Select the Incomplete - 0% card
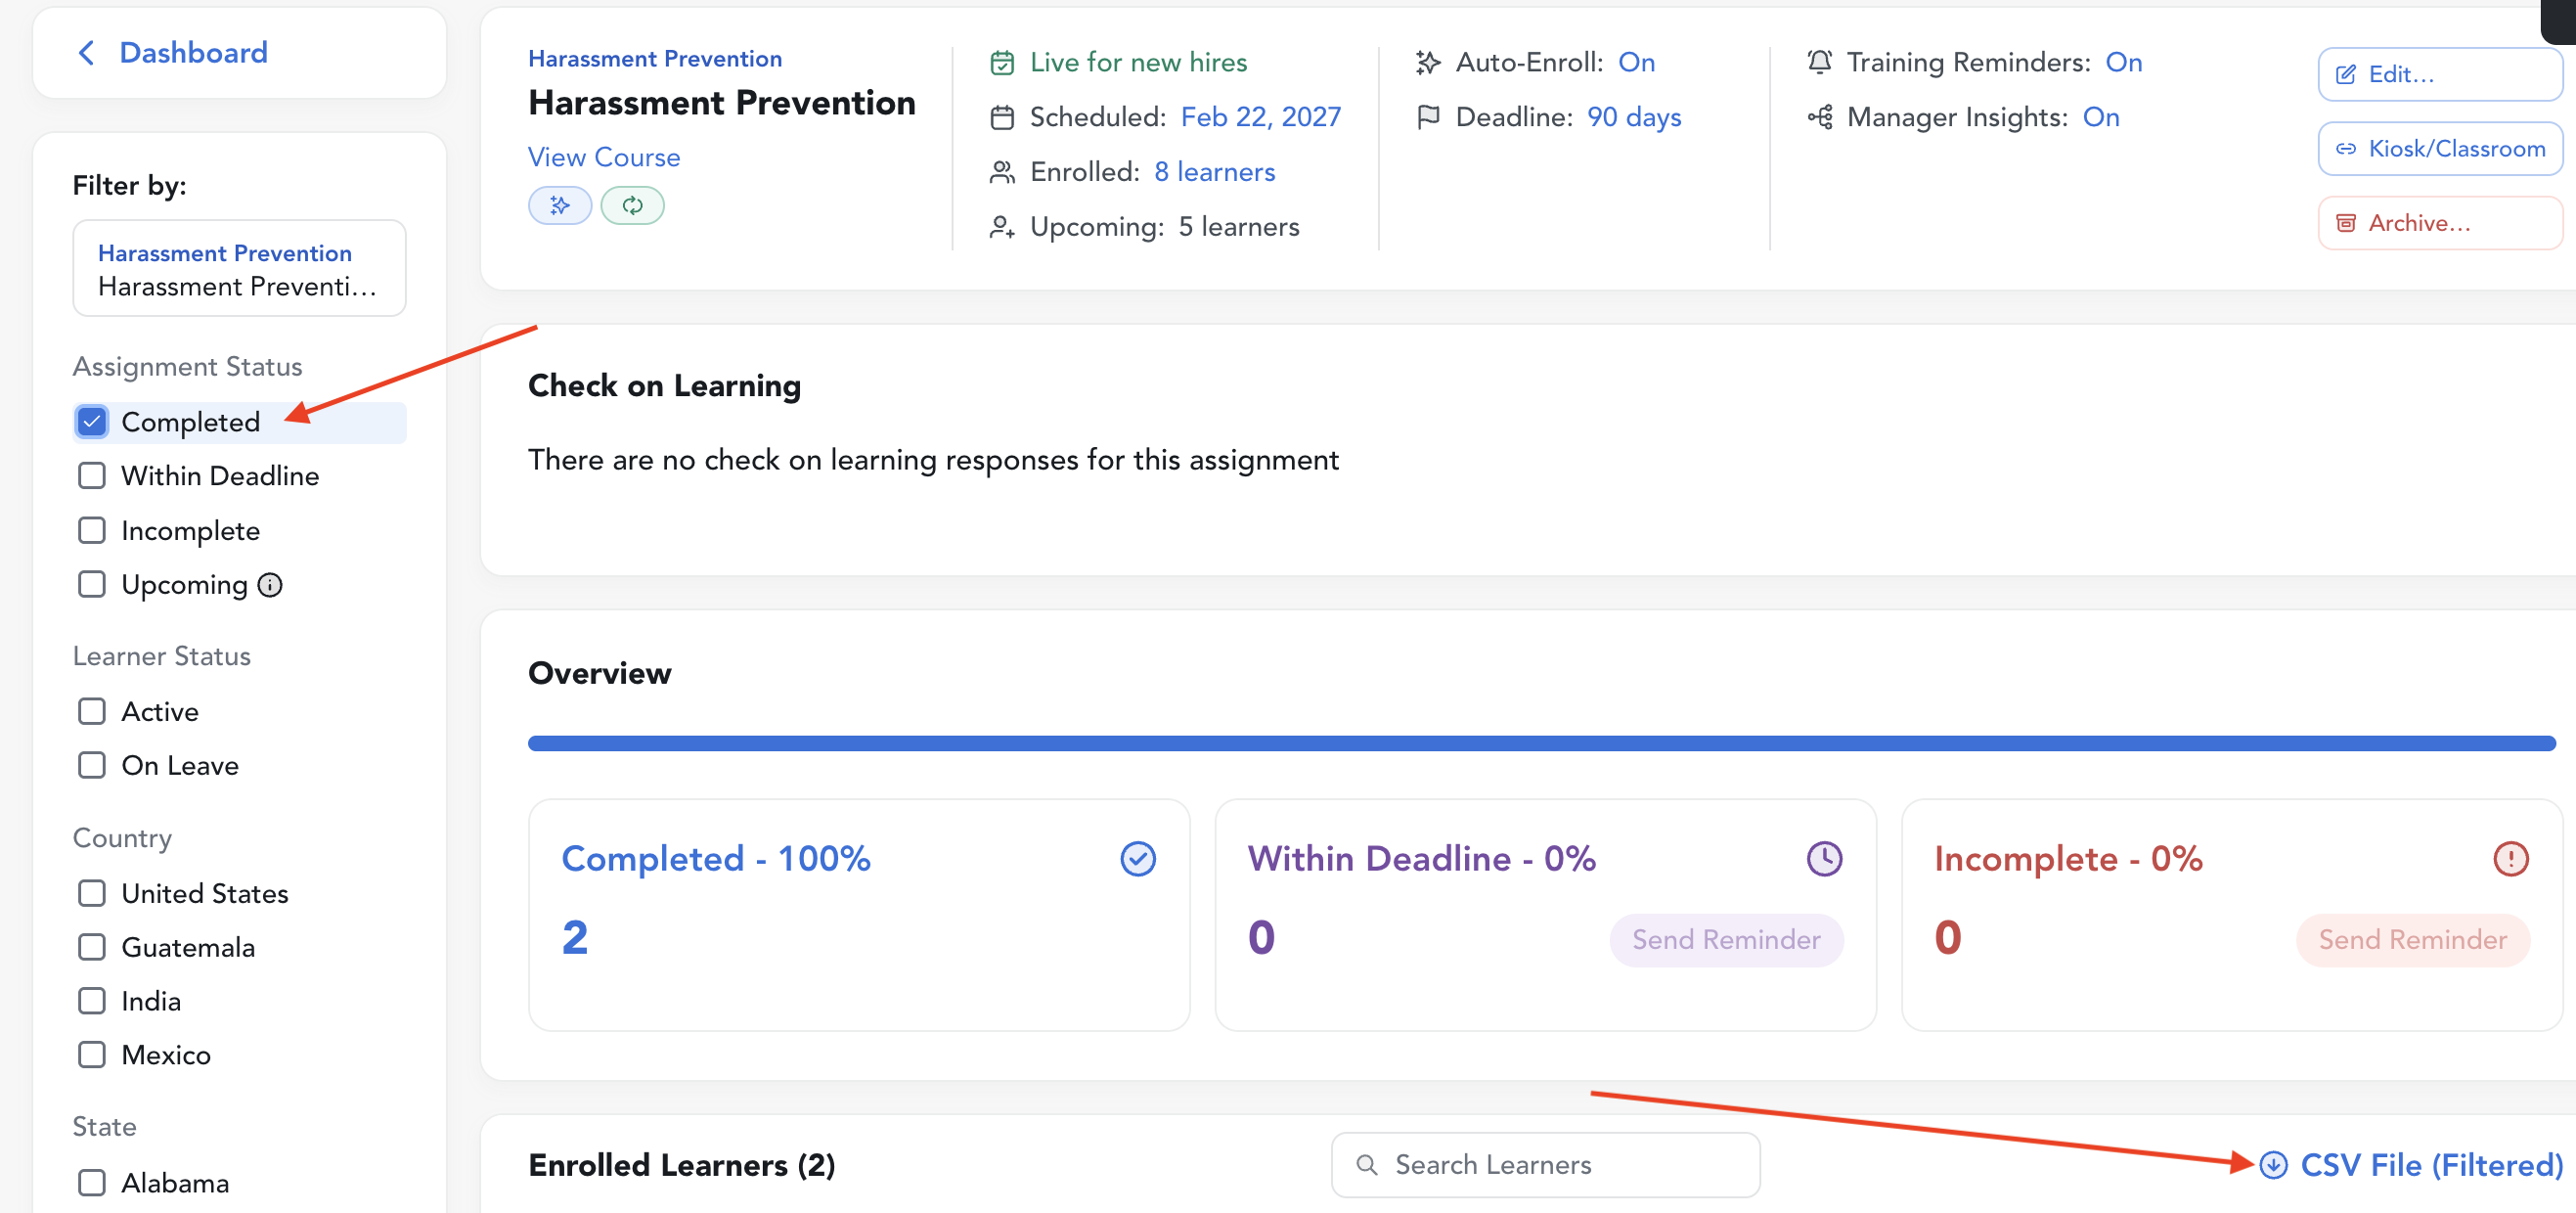Viewport: 2576px width, 1213px height. click(x=2231, y=915)
